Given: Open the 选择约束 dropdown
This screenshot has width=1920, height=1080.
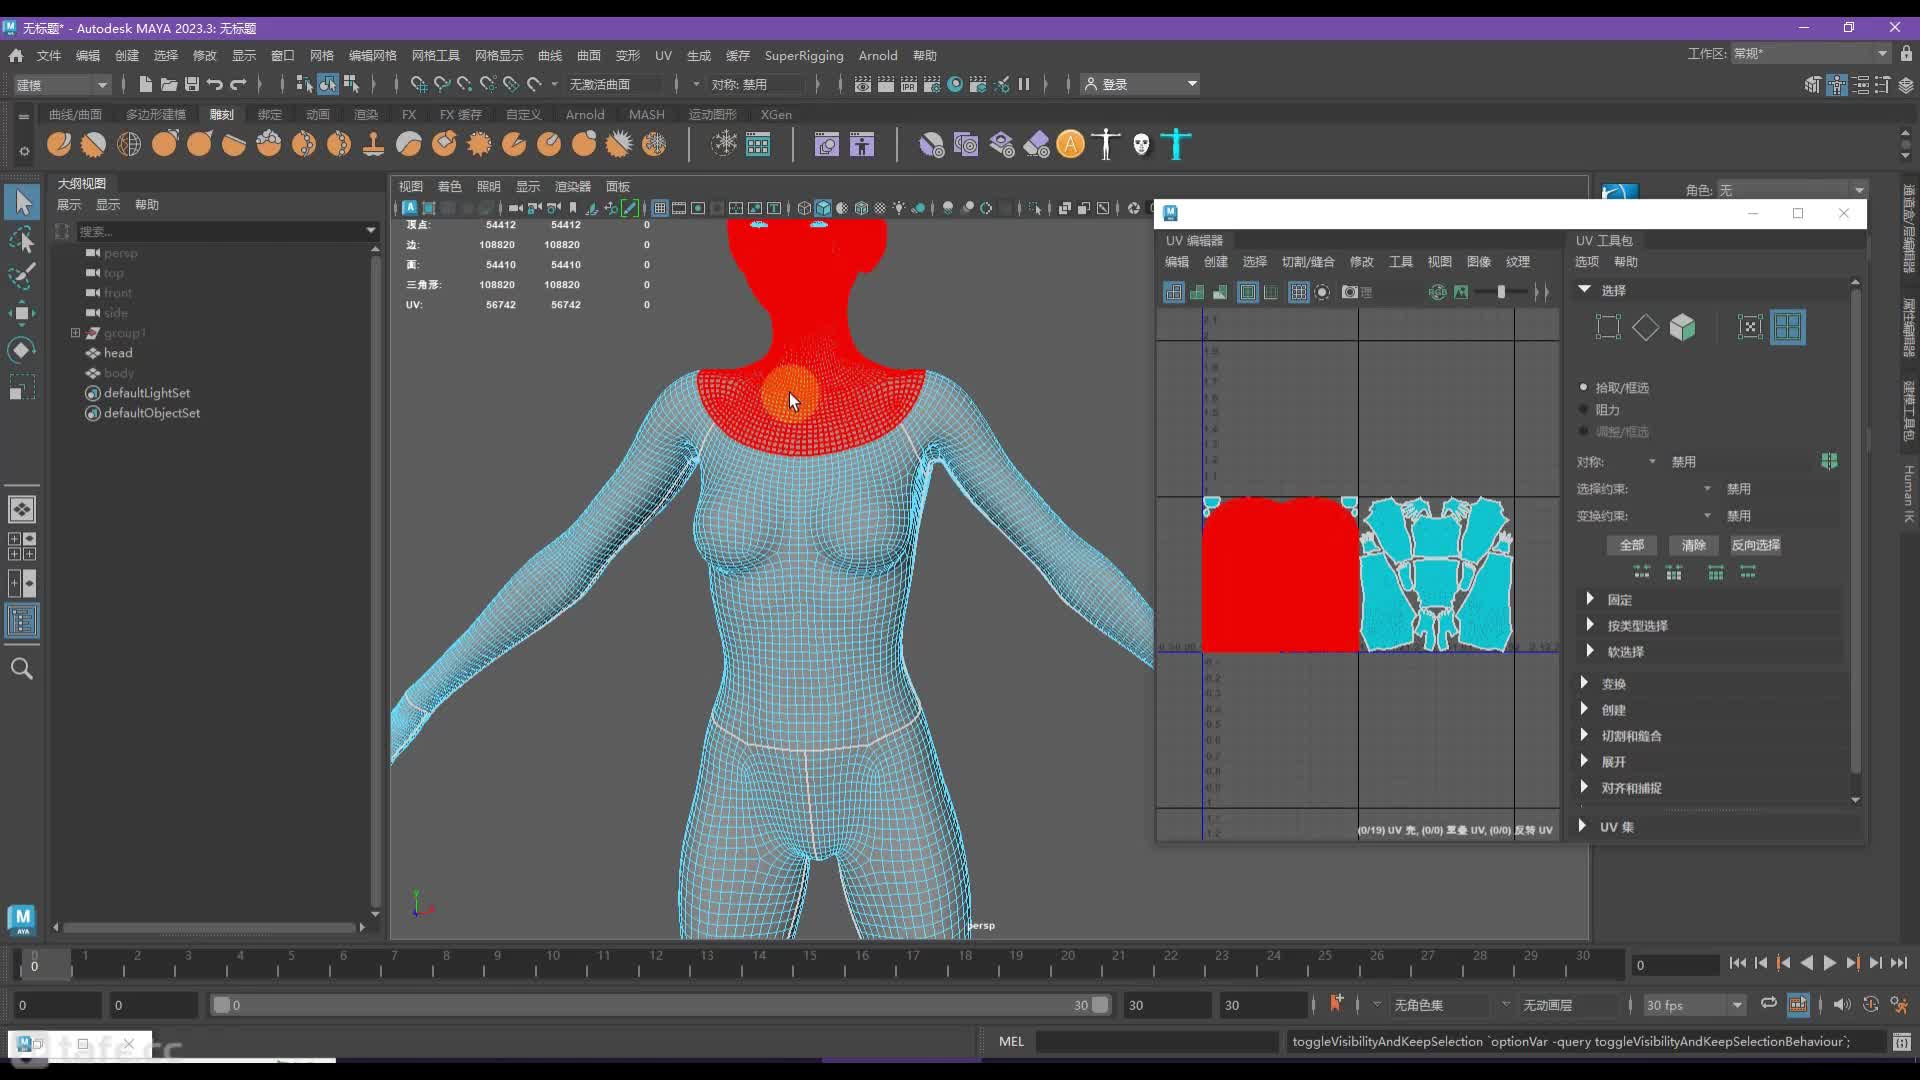Looking at the screenshot, I should tap(1707, 489).
